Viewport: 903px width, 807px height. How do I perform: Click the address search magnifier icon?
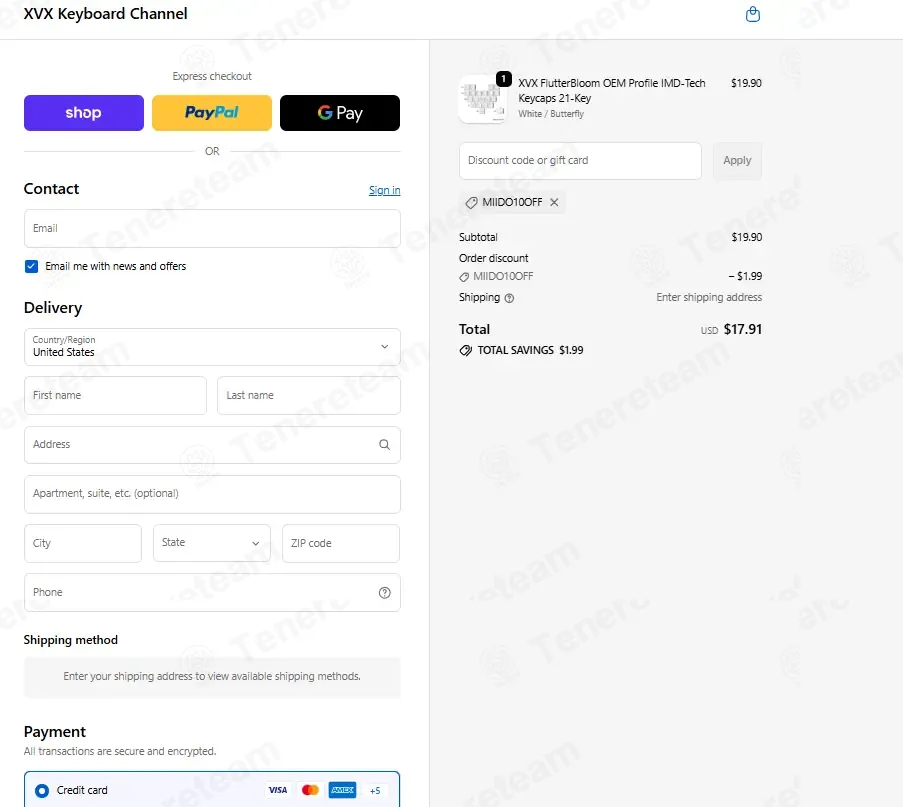(384, 444)
